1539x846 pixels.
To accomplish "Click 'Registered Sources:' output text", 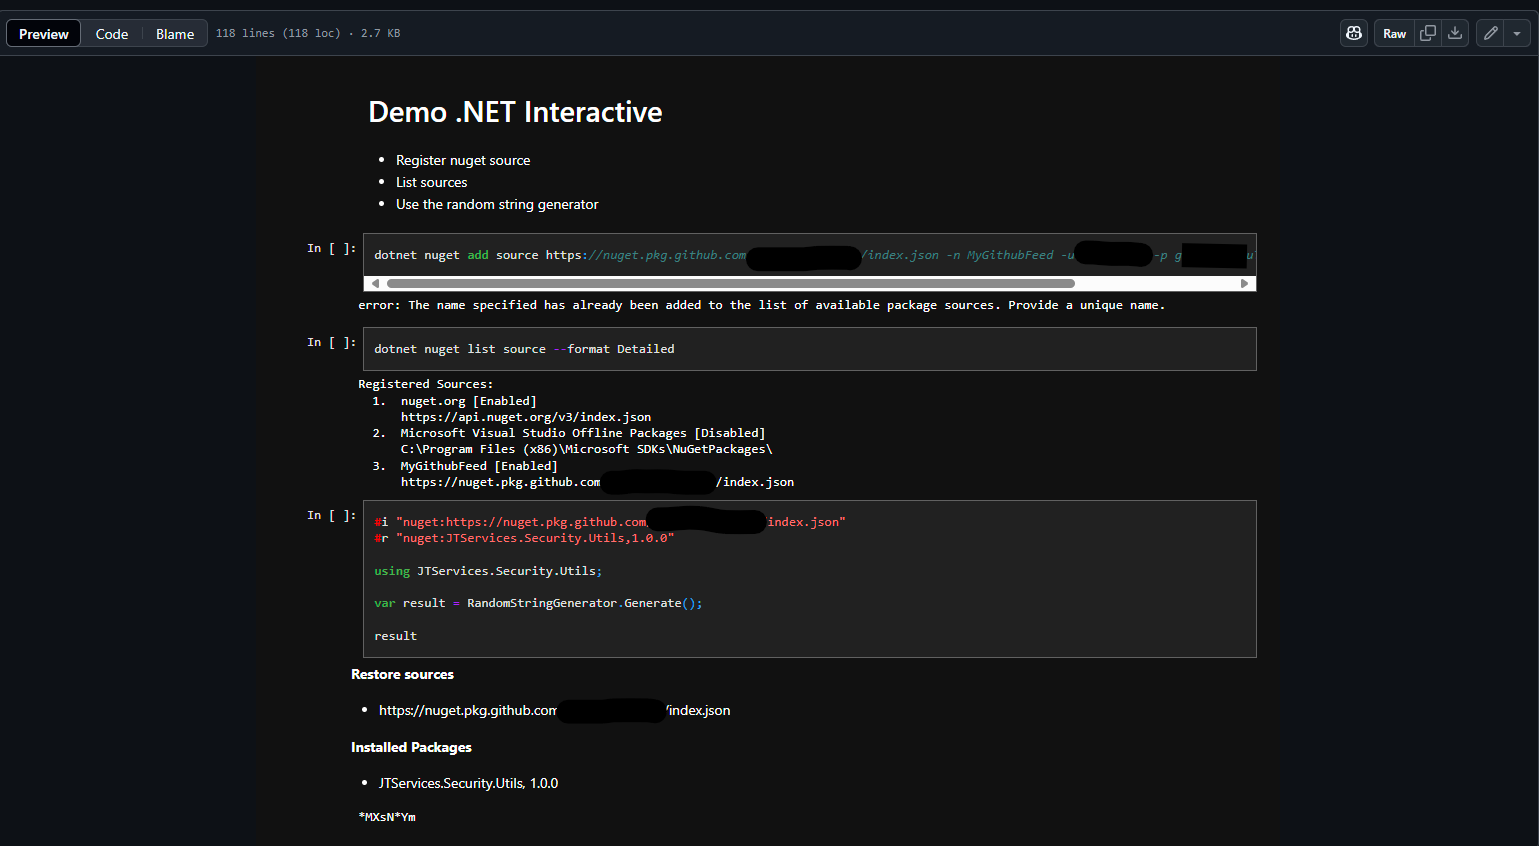I will (x=426, y=384).
